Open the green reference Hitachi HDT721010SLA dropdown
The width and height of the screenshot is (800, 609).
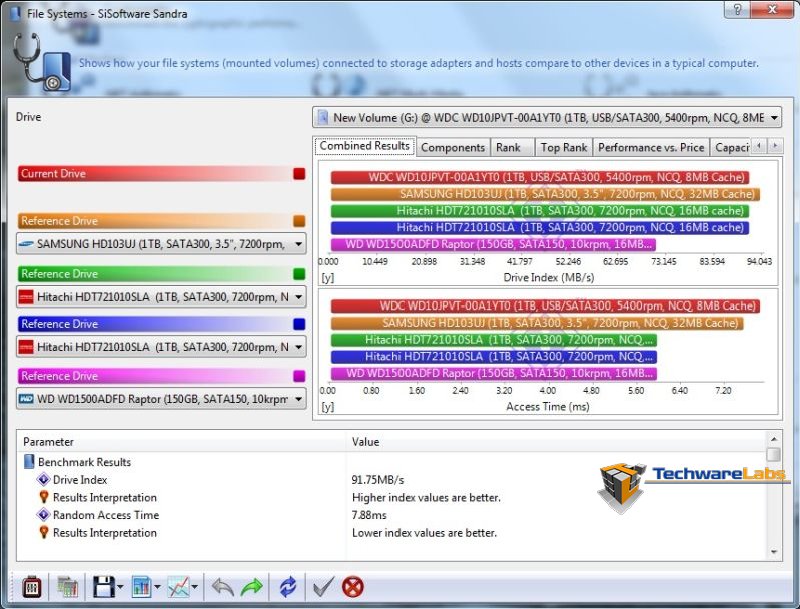click(x=161, y=296)
